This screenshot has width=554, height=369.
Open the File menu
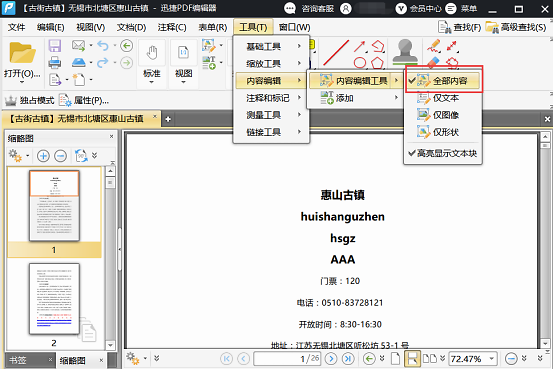pos(16,27)
